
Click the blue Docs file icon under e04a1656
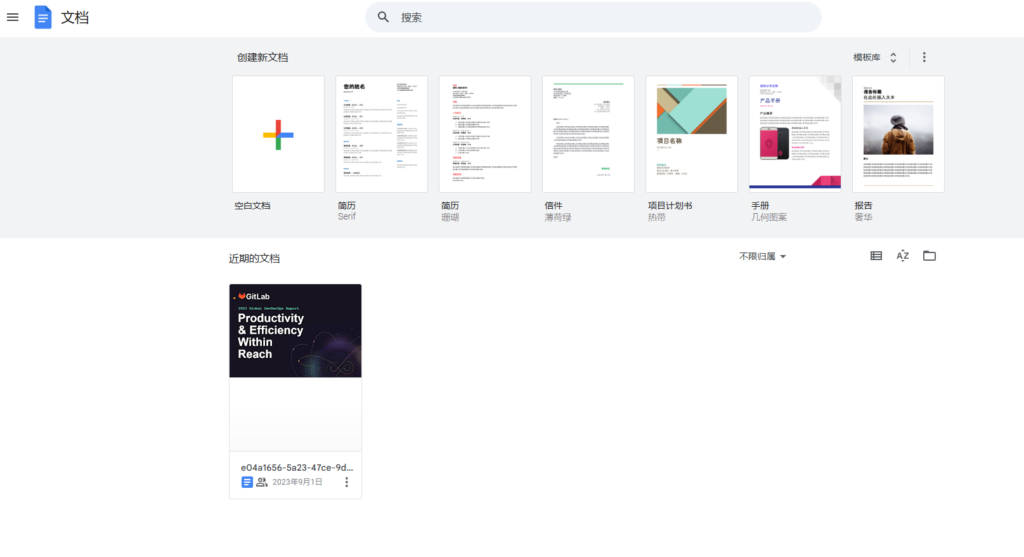247,482
